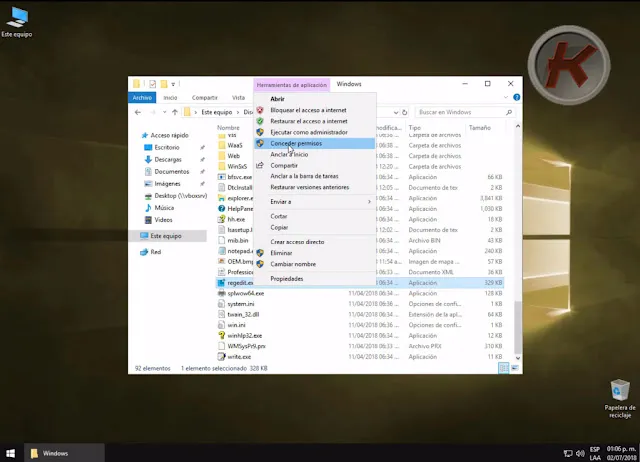Select the system.ini file icon

pos(221,304)
